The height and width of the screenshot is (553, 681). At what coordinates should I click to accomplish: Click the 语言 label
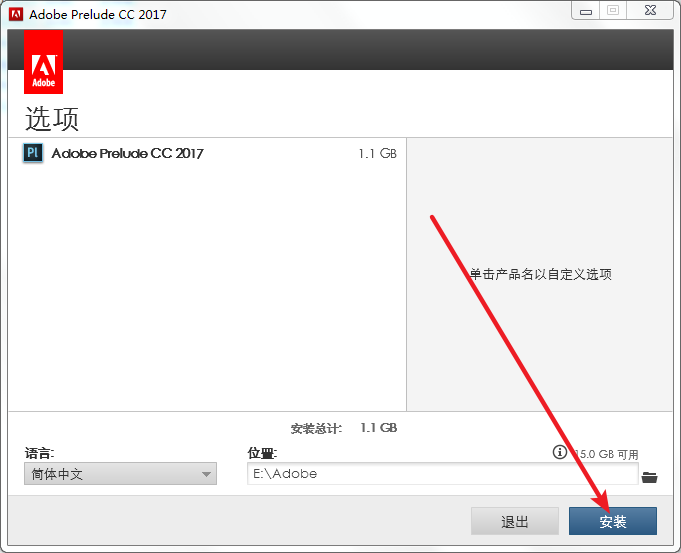40,453
